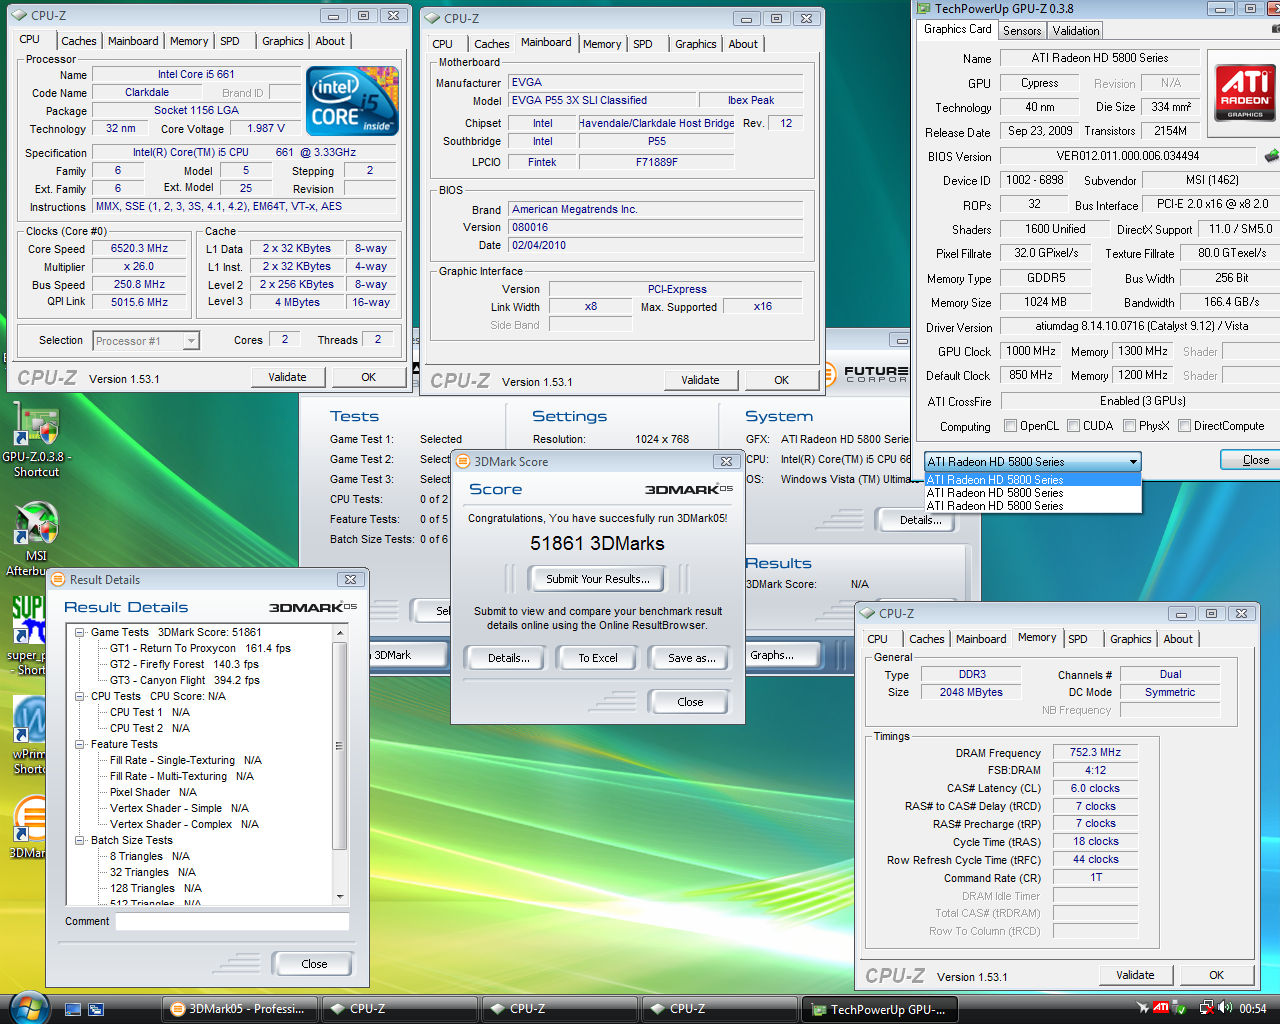
Task: Click the Show Desktop quick launch icon
Action: coord(72,1009)
